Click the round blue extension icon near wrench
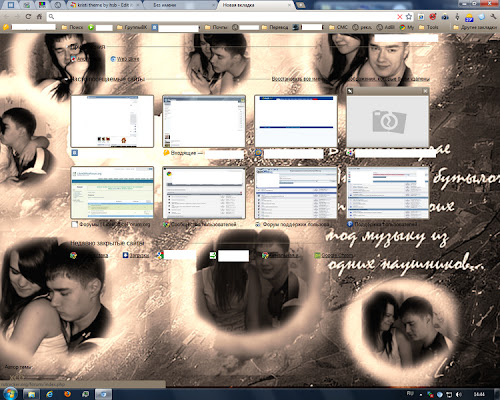Image resolution: width=500 pixels, height=400 pixels. coord(481,16)
